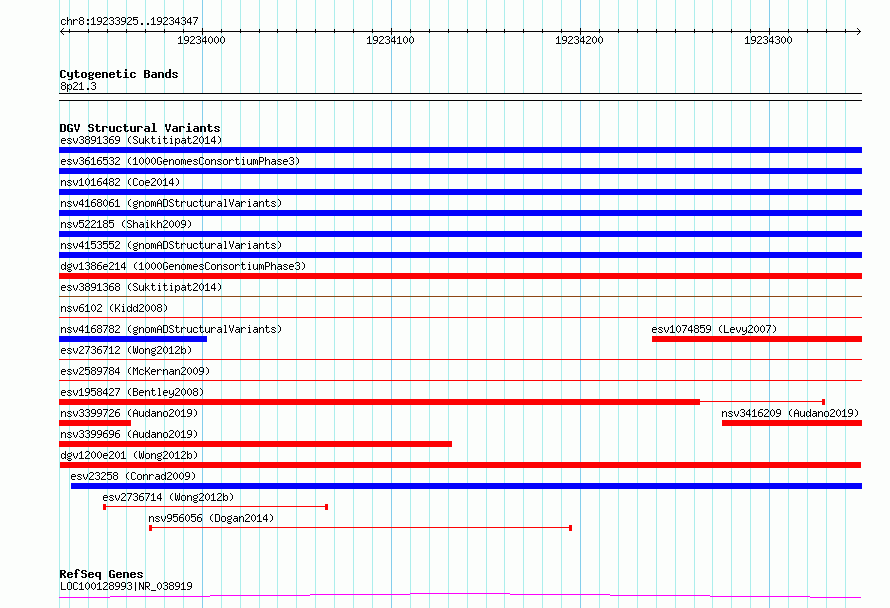Select variant esv1074859 (Levy2007) label

coord(714,329)
